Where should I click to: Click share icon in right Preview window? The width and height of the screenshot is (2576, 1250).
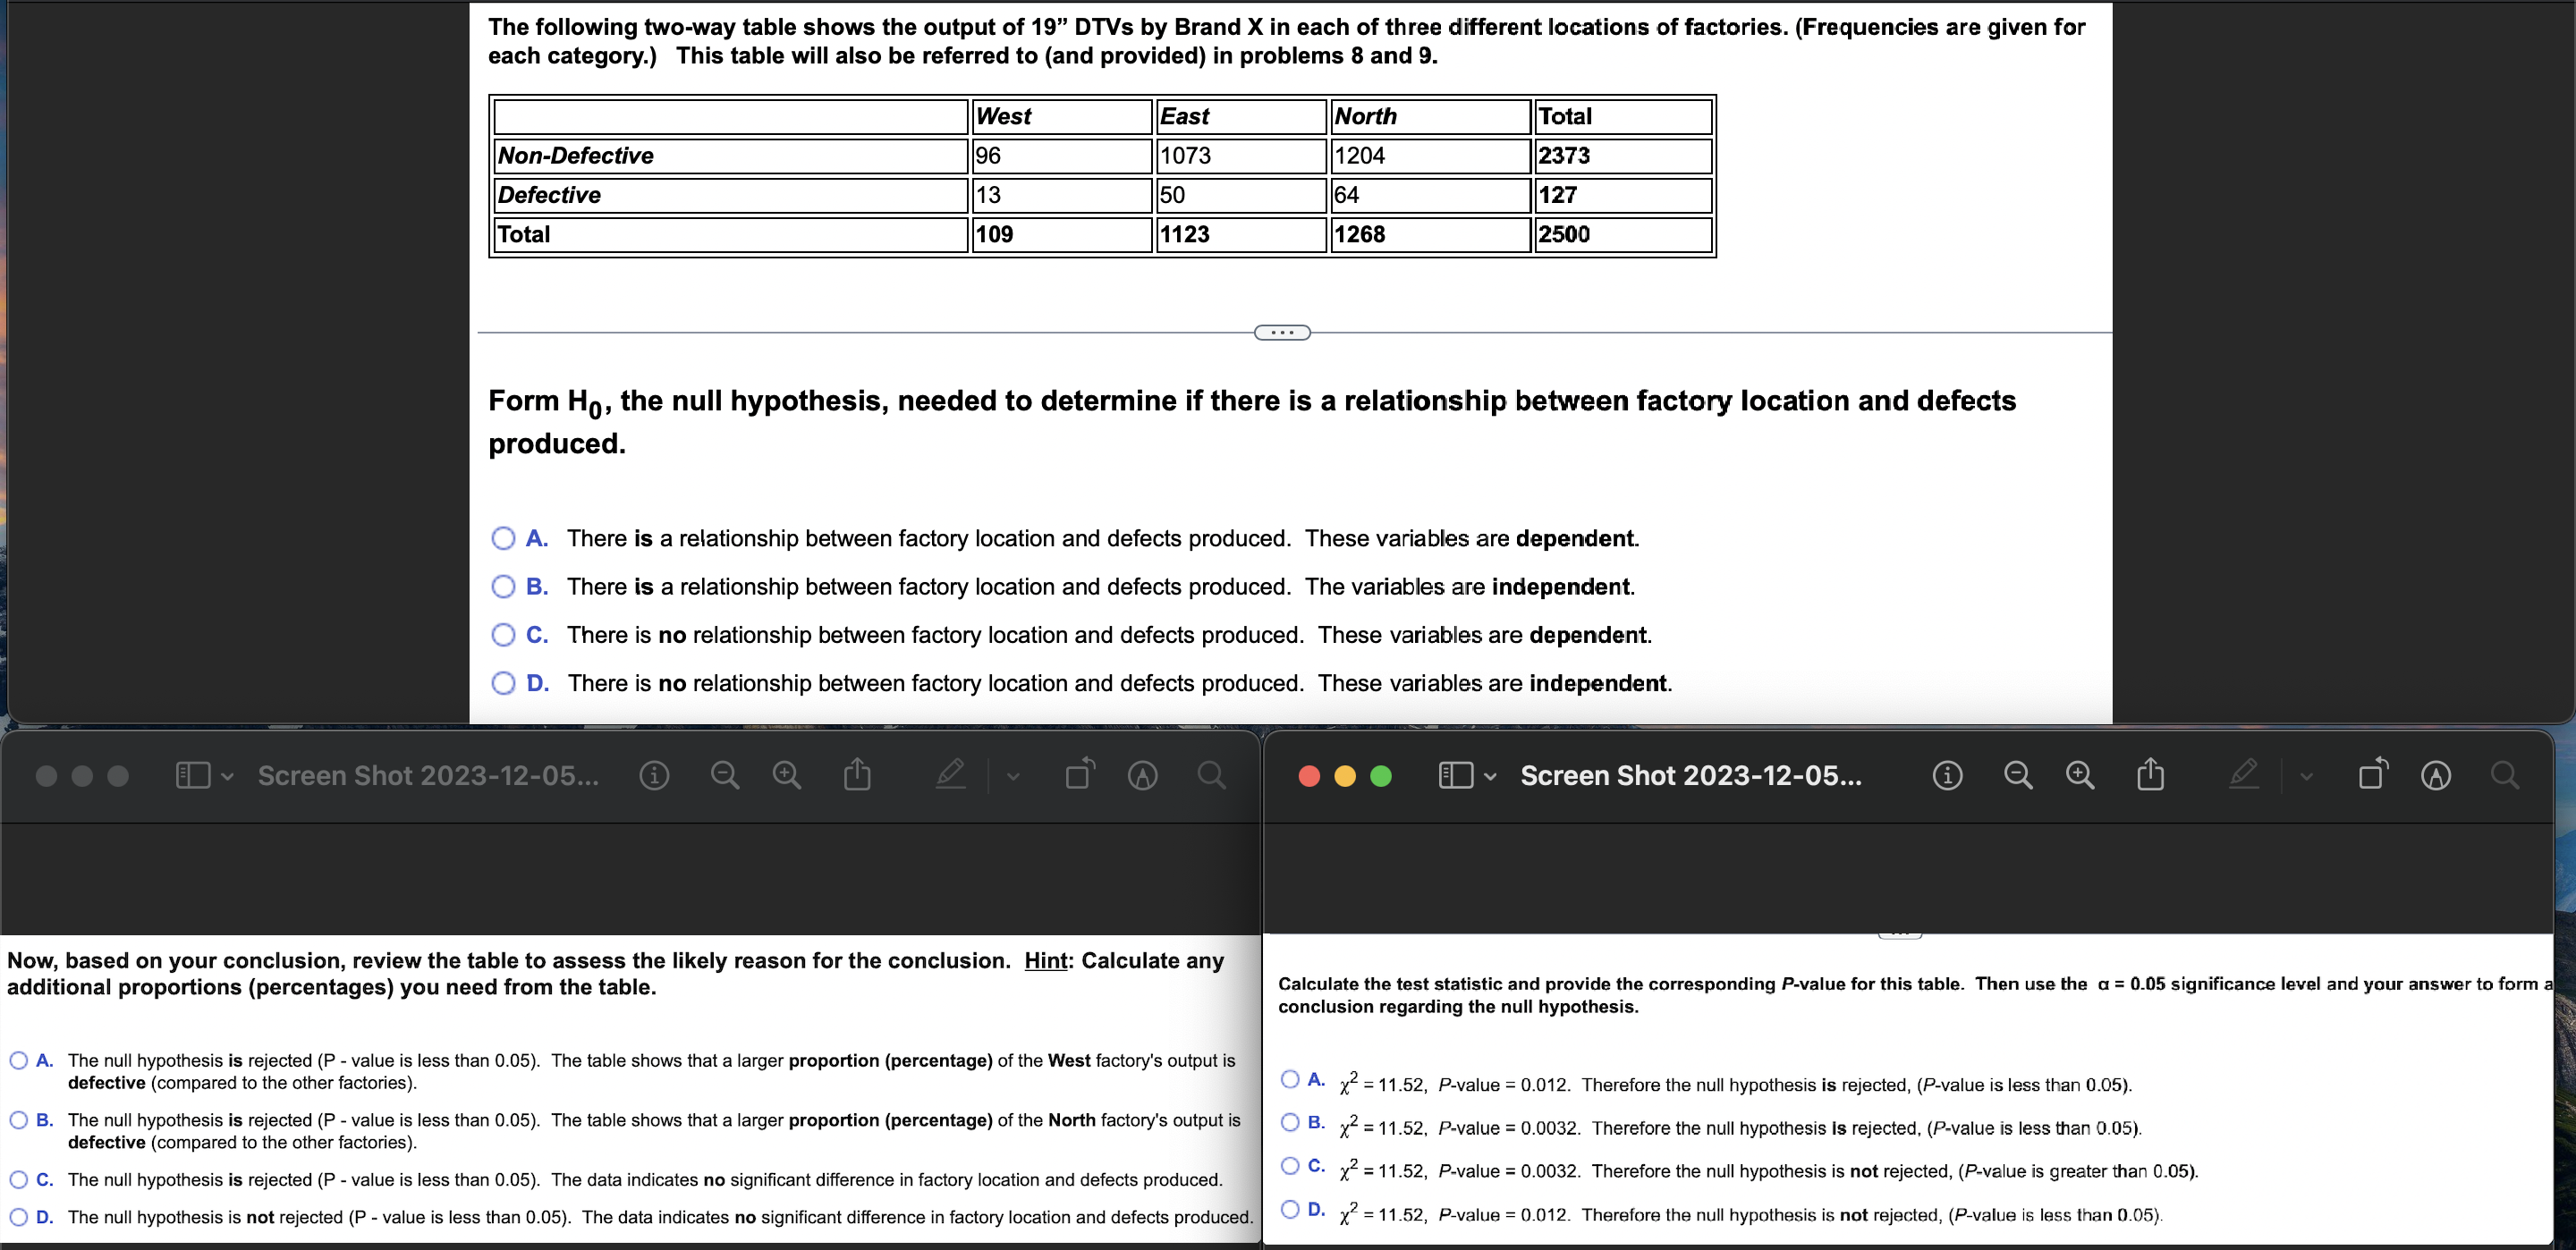point(2150,775)
